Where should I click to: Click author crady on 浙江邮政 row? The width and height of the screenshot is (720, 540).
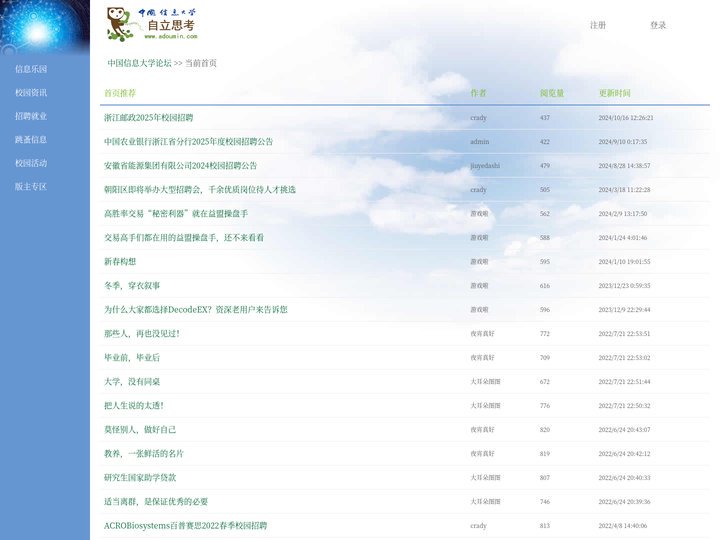click(x=478, y=118)
